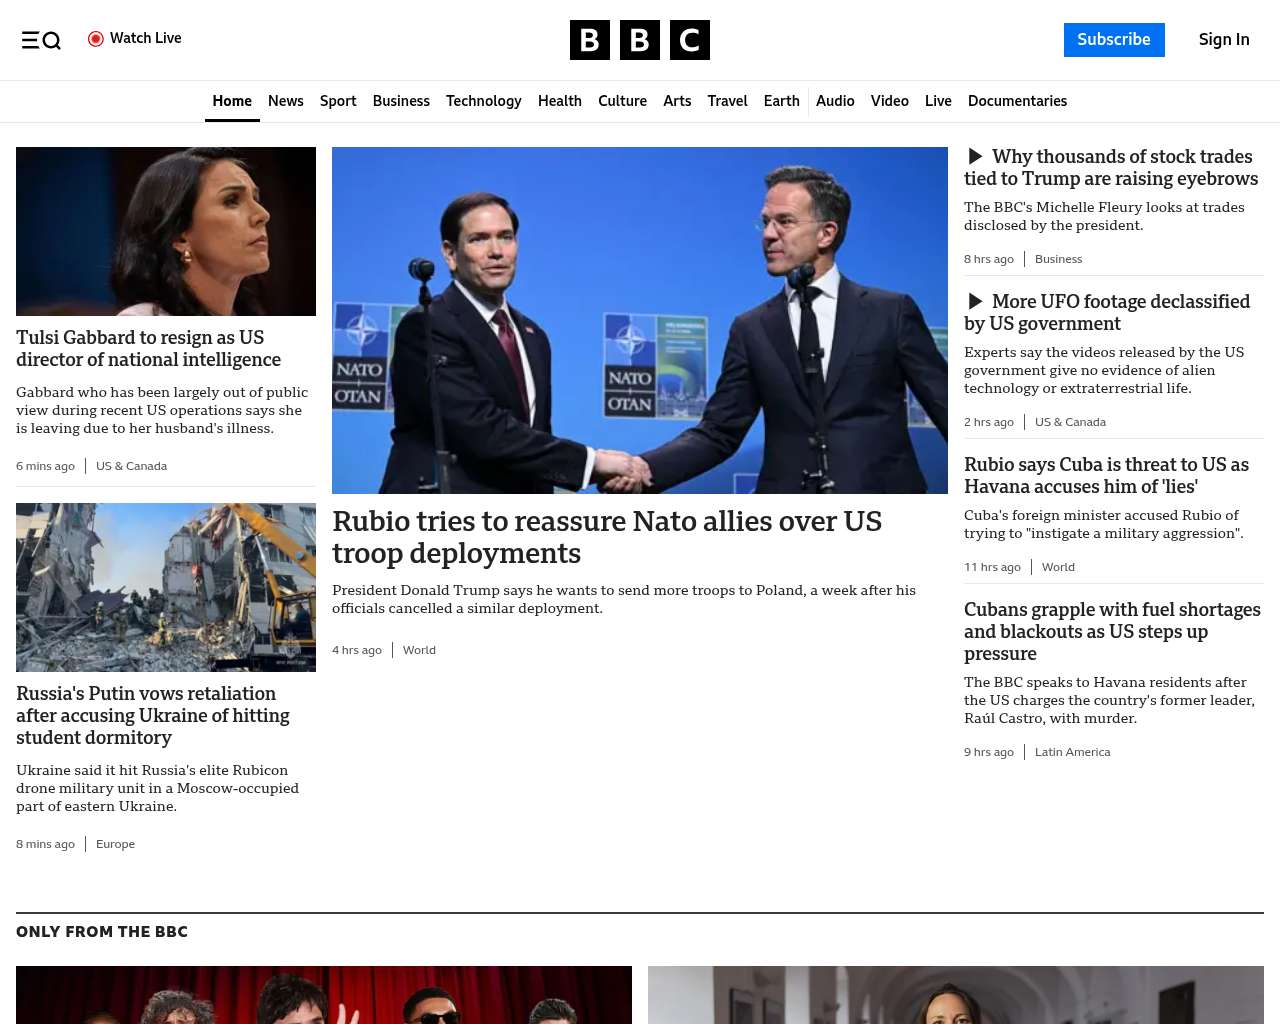Click the BBC logo
This screenshot has width=1280, height=1024.
pos(640,40)
